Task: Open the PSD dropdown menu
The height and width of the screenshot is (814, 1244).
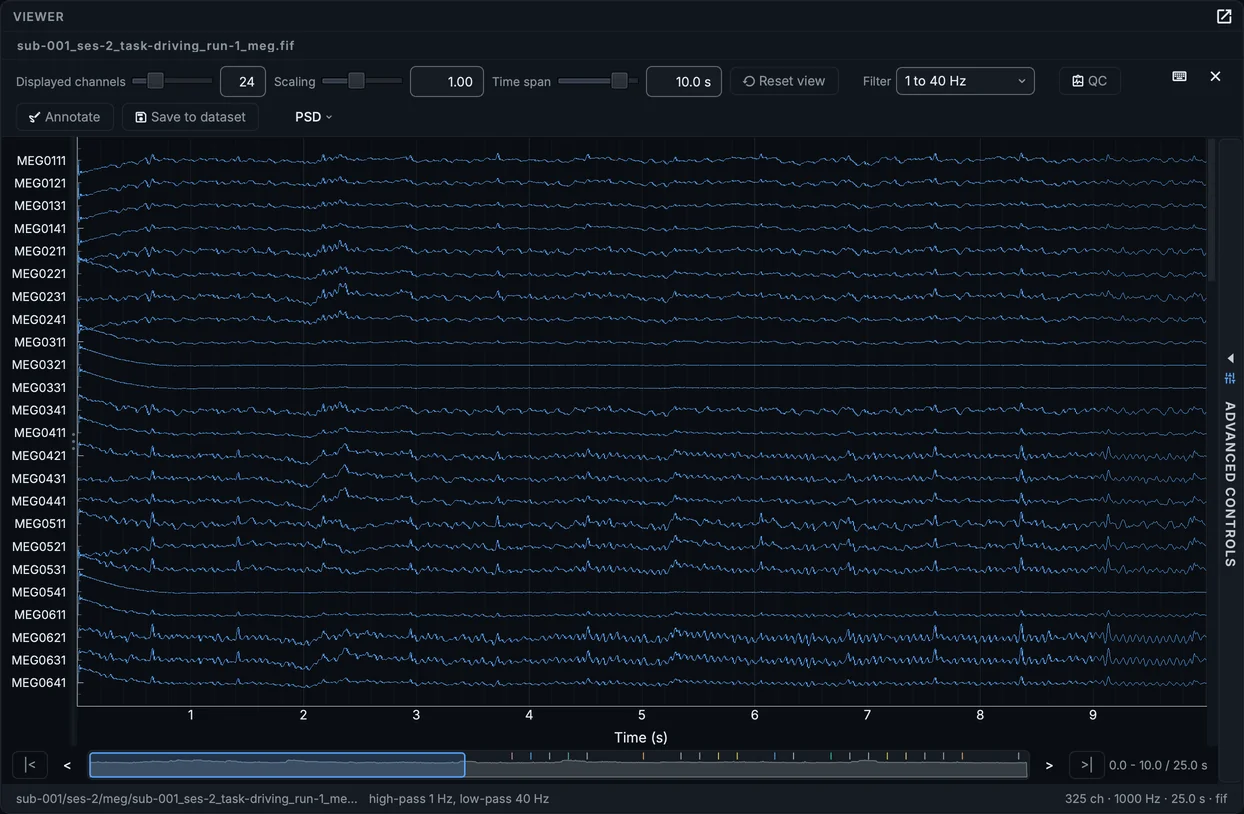Action: pyautogui.click(x=313, y=117)
